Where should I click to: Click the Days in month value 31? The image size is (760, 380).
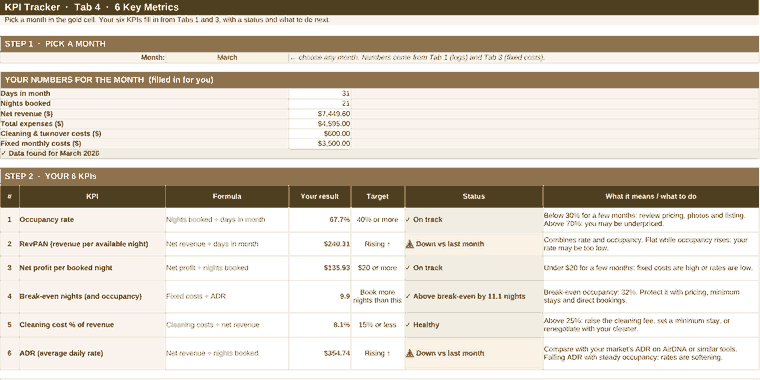tap(320, 94)
